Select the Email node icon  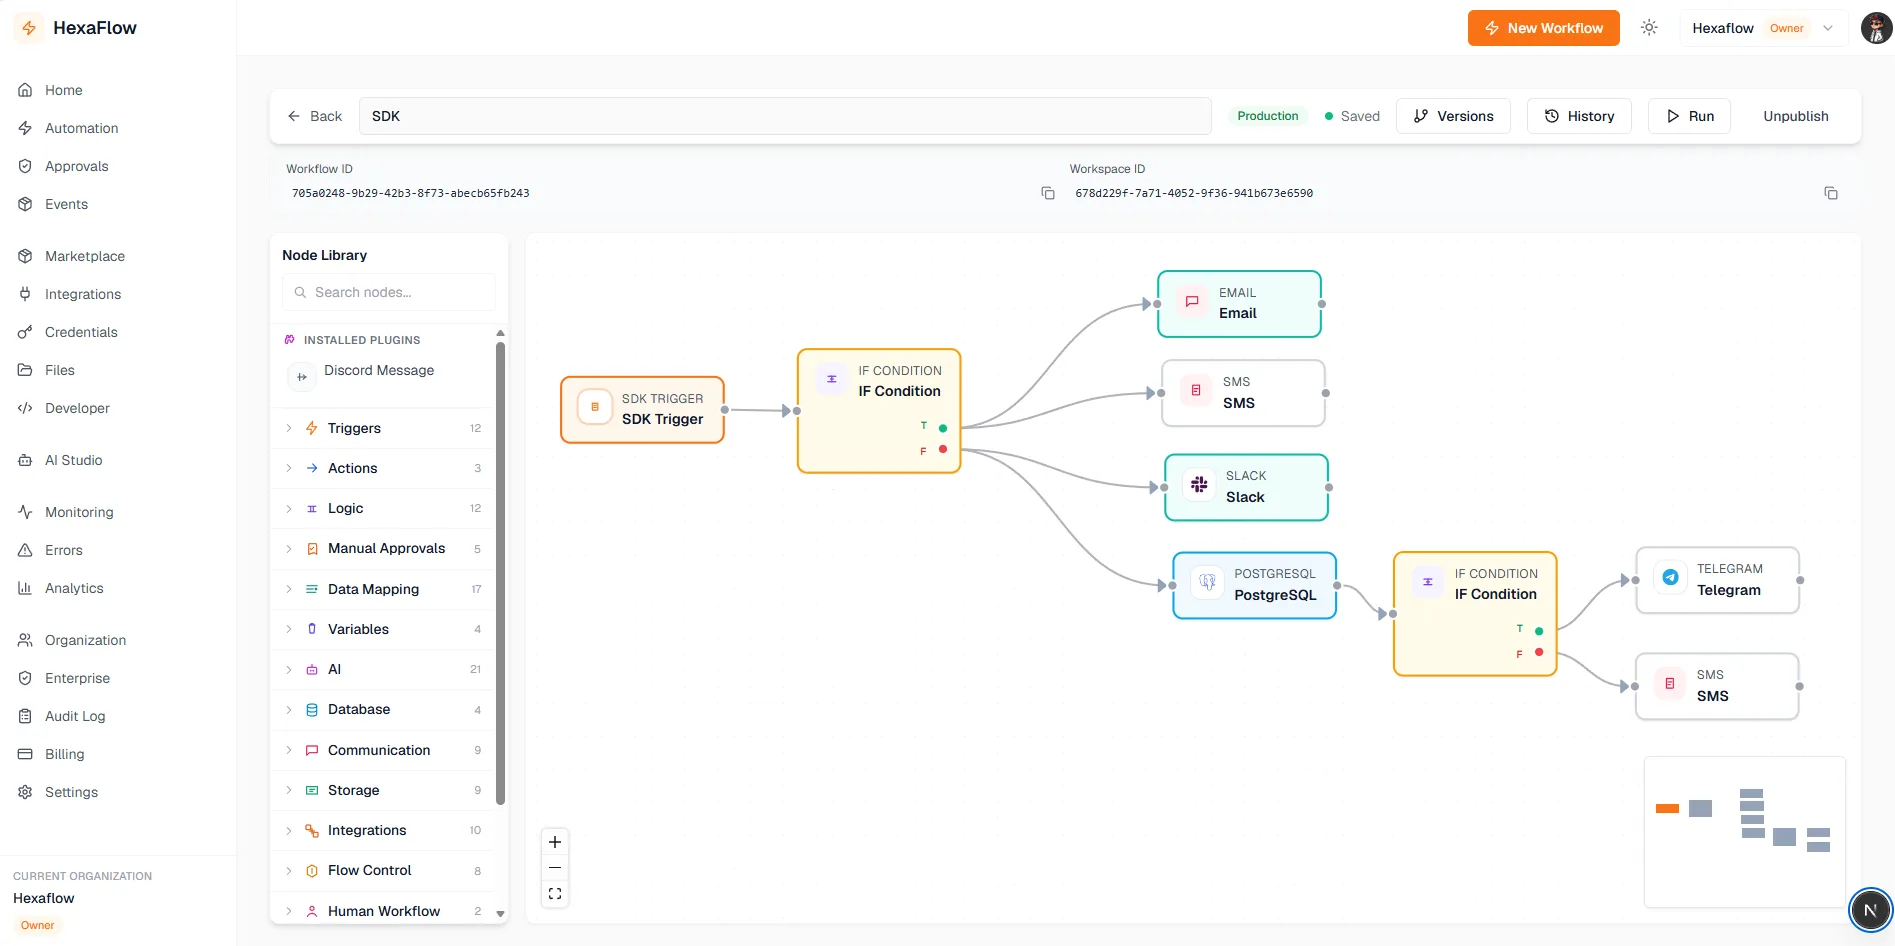[x=1192, y=302]
